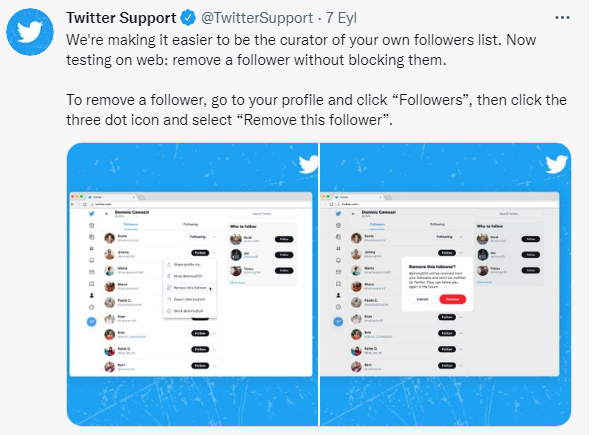Select "Remove this follower" in left image's menu
Viewport: 592px width, 435px height.
pyautogui.click(x=190, y=288)
